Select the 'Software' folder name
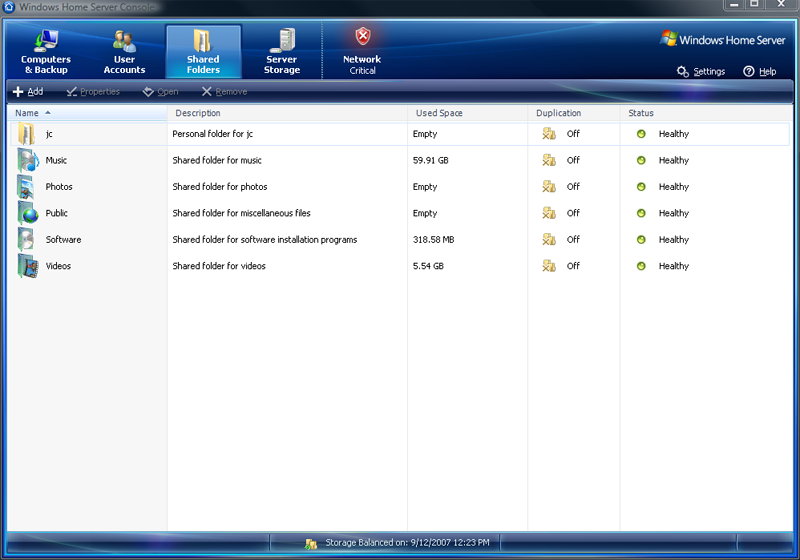Viewport: 800px width, 560px height. point(63,240)
